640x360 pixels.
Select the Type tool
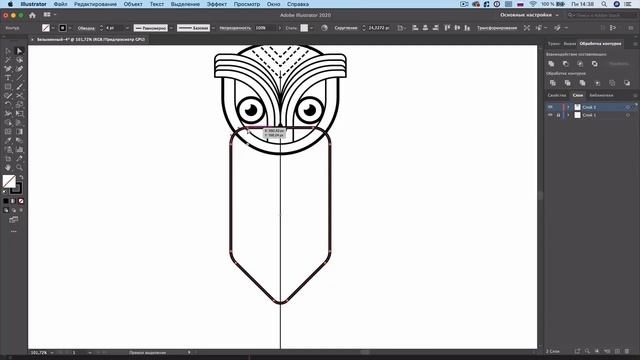(x=8, y=78)
